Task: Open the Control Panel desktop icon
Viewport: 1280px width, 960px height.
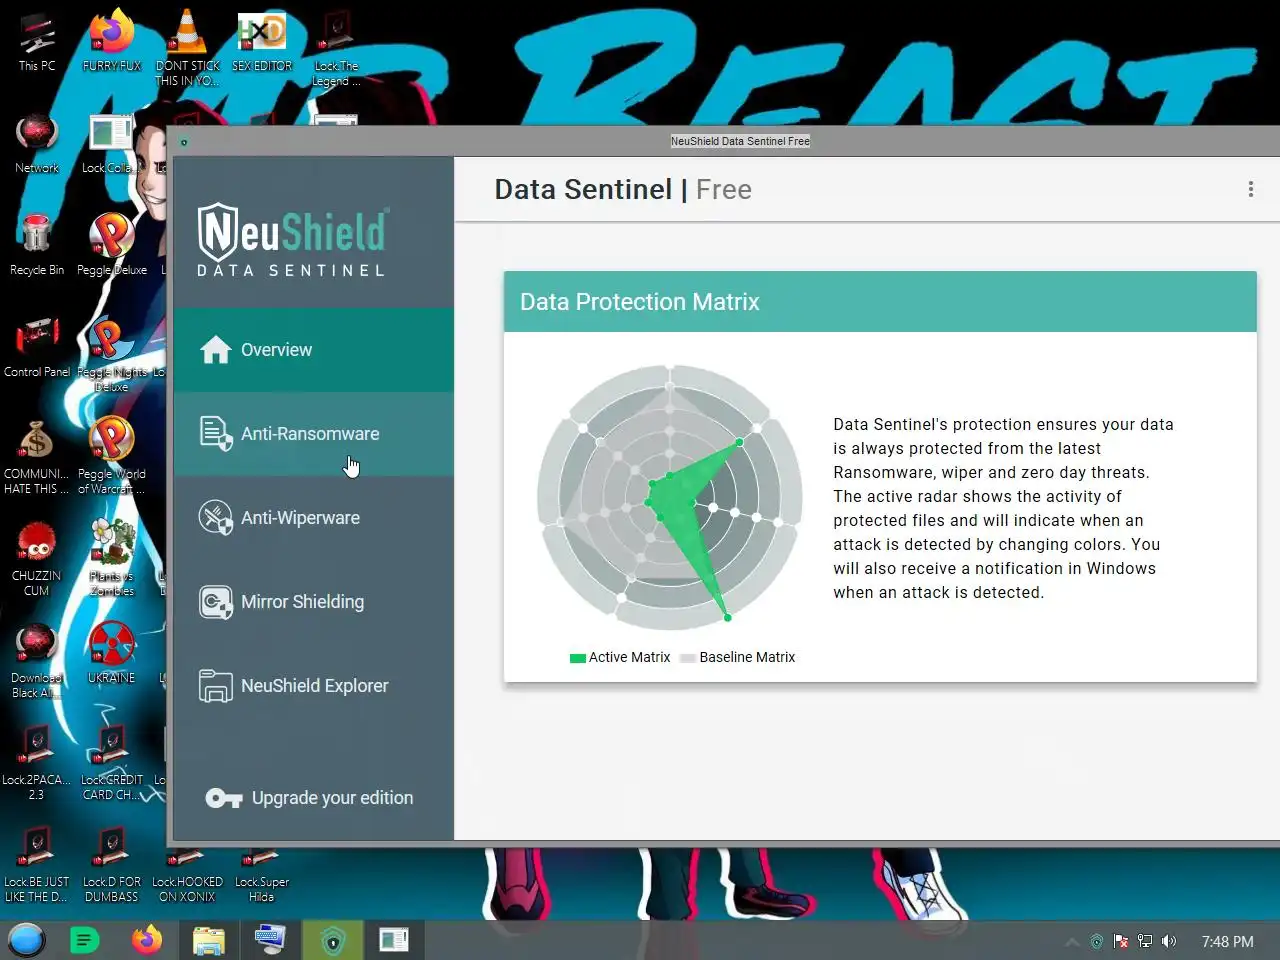Action: tap(37, 348)
